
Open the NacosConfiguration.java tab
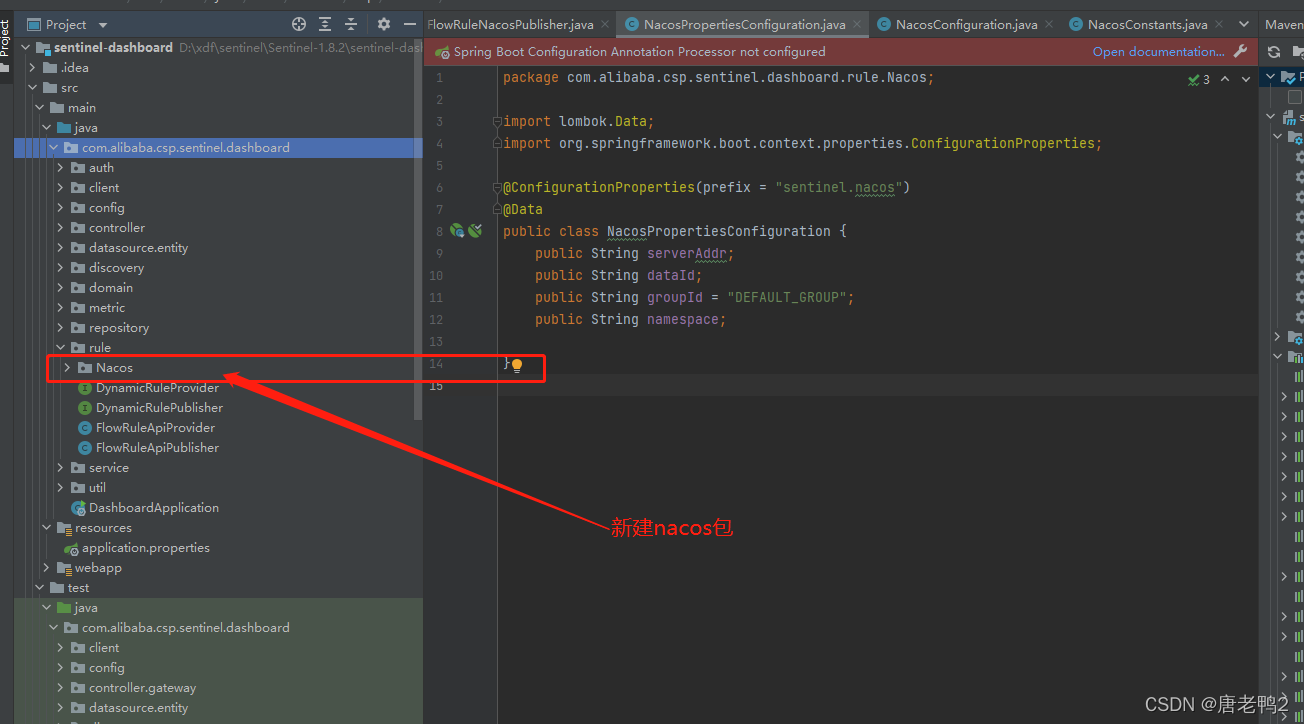tap(966, 24)
